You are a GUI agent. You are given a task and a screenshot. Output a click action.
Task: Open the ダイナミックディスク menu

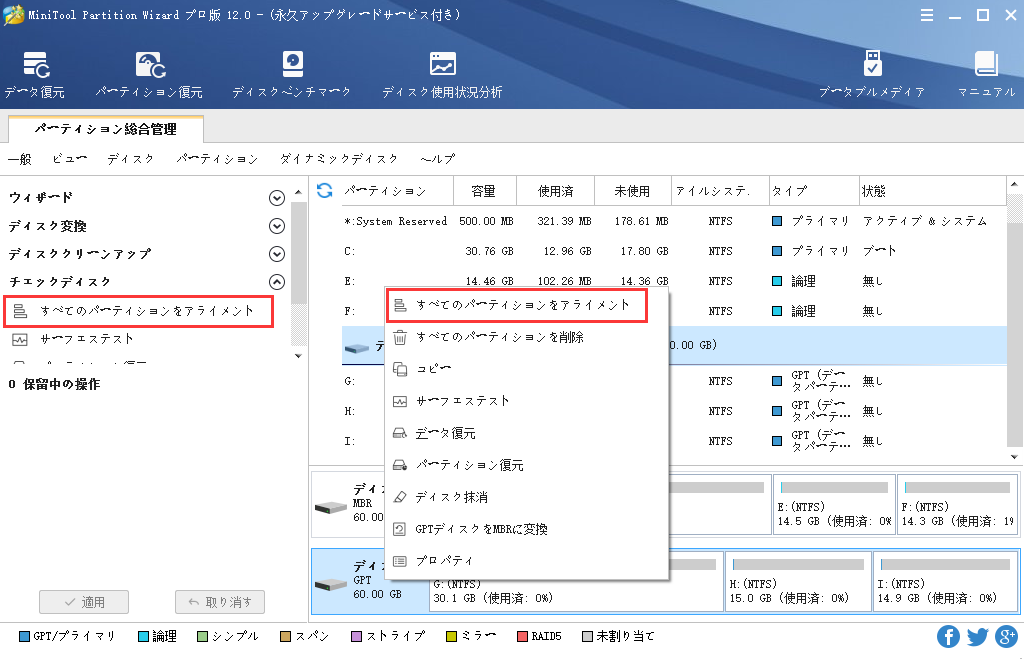point(339,159)
